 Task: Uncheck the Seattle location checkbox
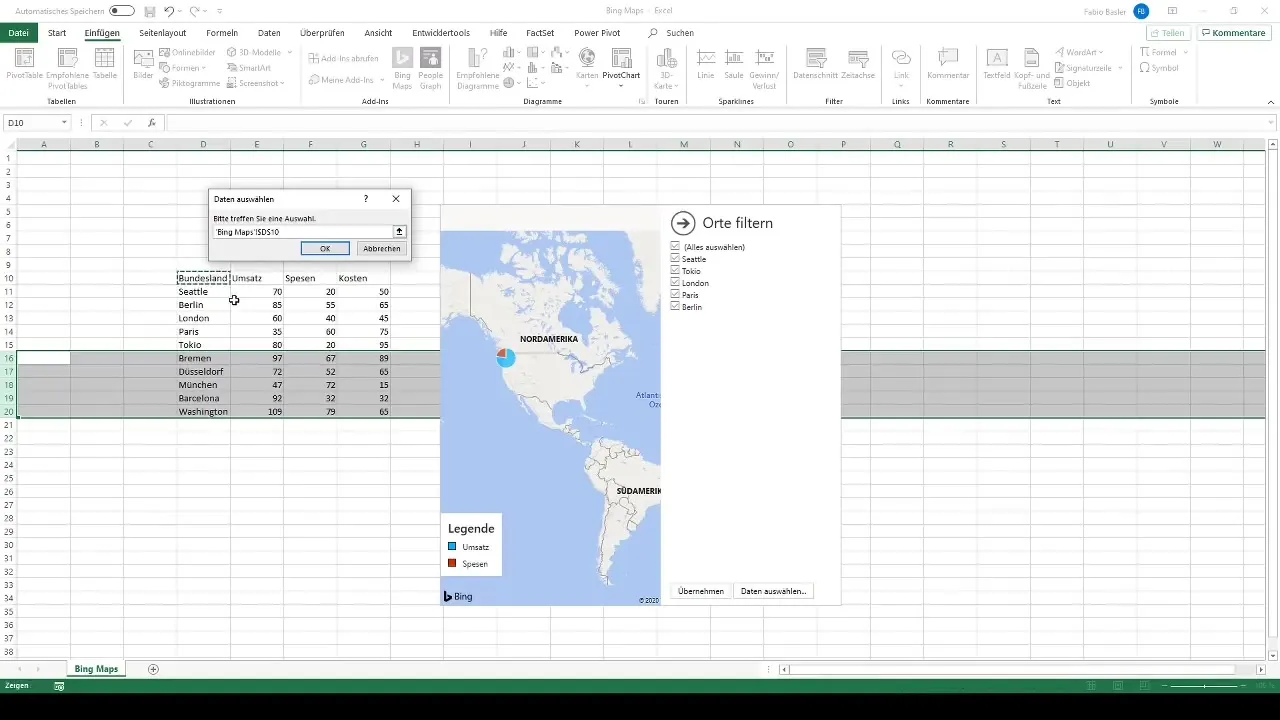tap(676, 258)
